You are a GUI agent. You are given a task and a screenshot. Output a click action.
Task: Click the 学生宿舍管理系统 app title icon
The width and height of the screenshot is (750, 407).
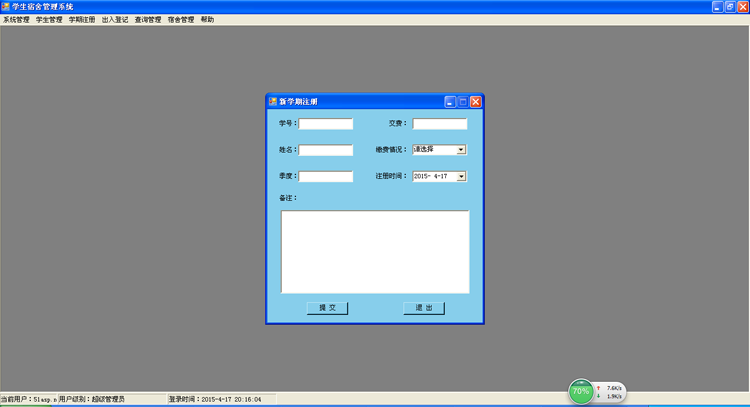(6, 6)
